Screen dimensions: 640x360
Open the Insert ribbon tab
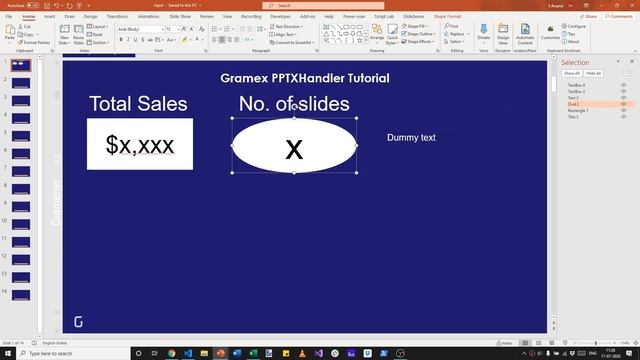click(49, 16)
